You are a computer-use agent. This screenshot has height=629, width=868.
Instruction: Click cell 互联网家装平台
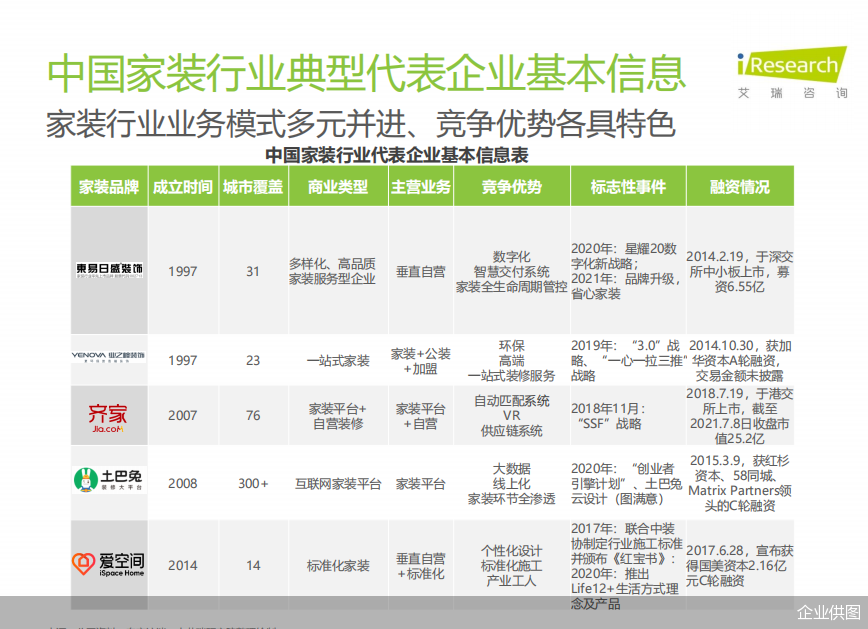tap(338, 484)
